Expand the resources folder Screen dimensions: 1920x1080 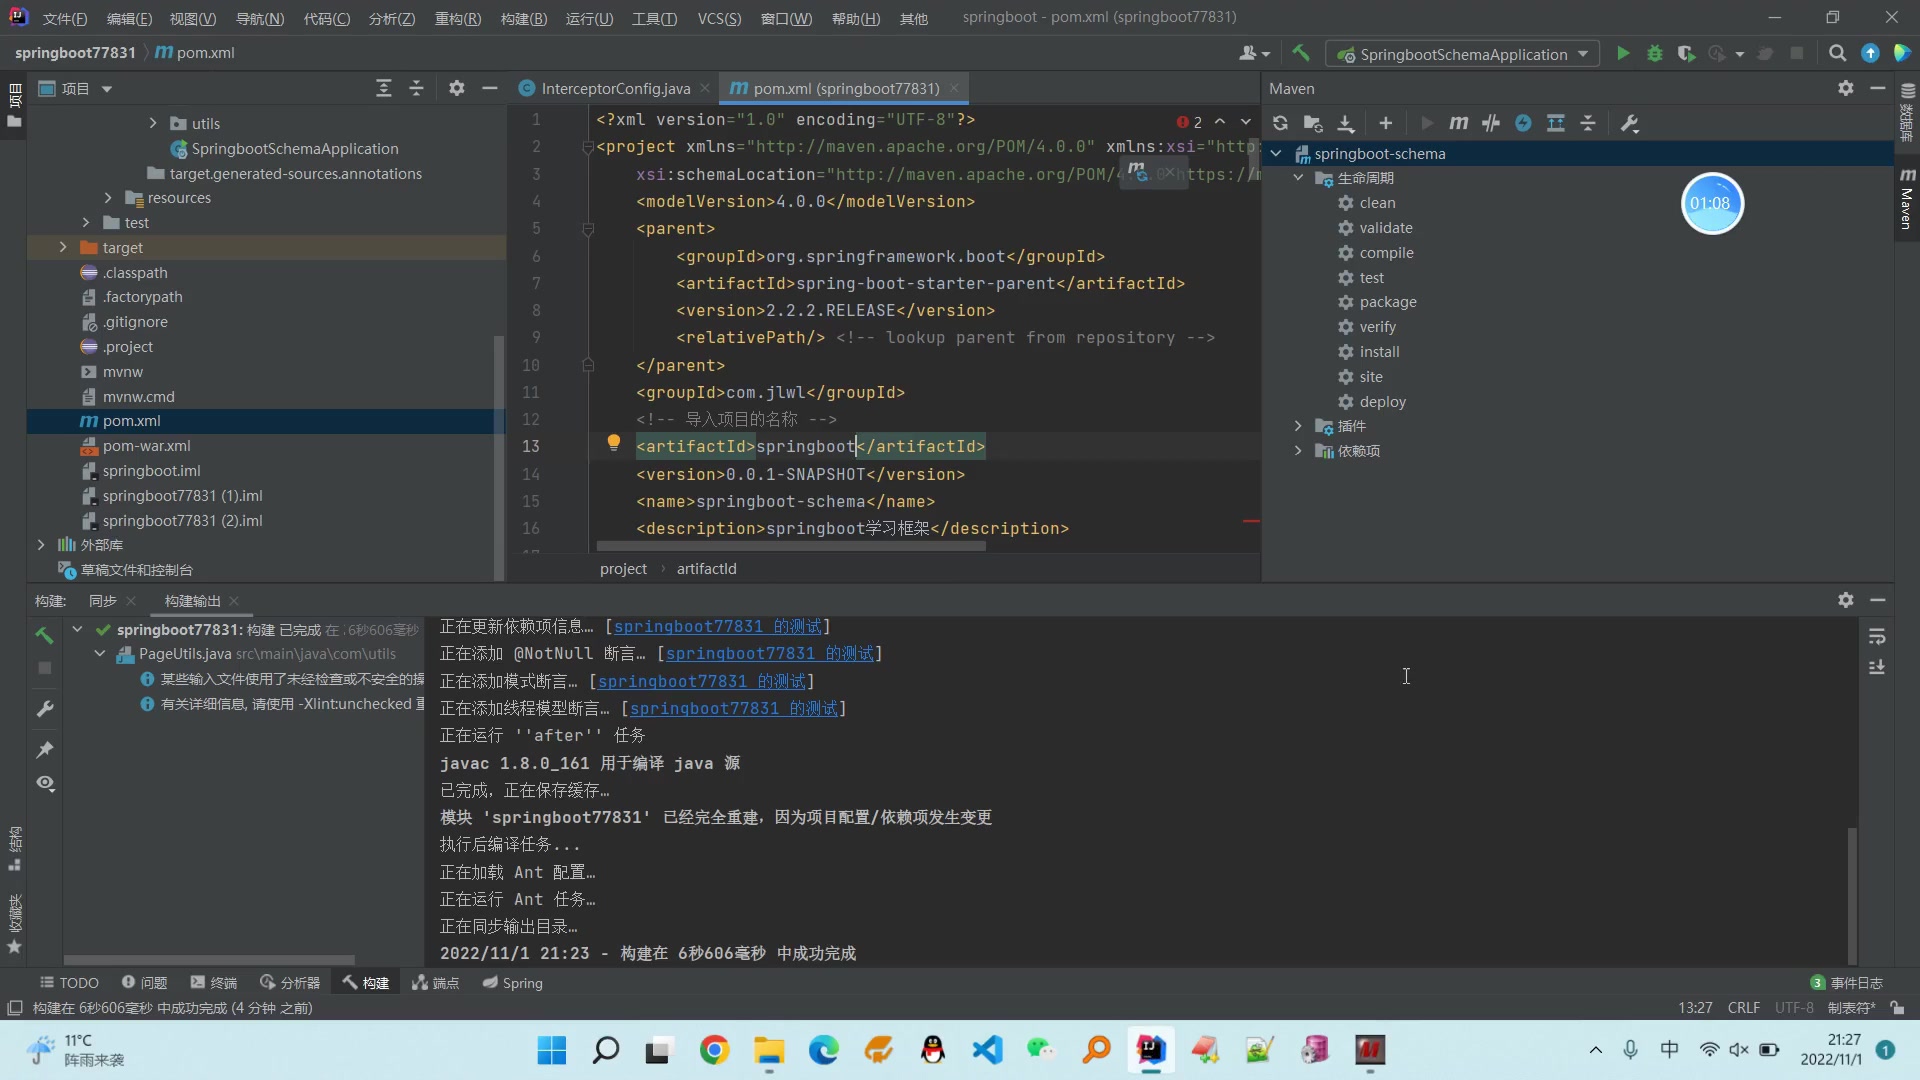click(108, 198)
